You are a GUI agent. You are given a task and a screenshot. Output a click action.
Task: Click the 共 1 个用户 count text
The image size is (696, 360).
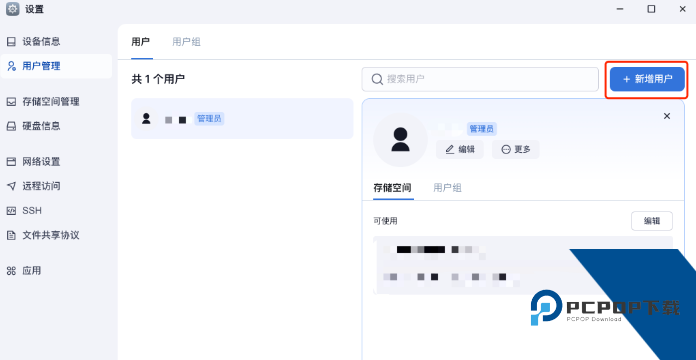click(158, 79)
